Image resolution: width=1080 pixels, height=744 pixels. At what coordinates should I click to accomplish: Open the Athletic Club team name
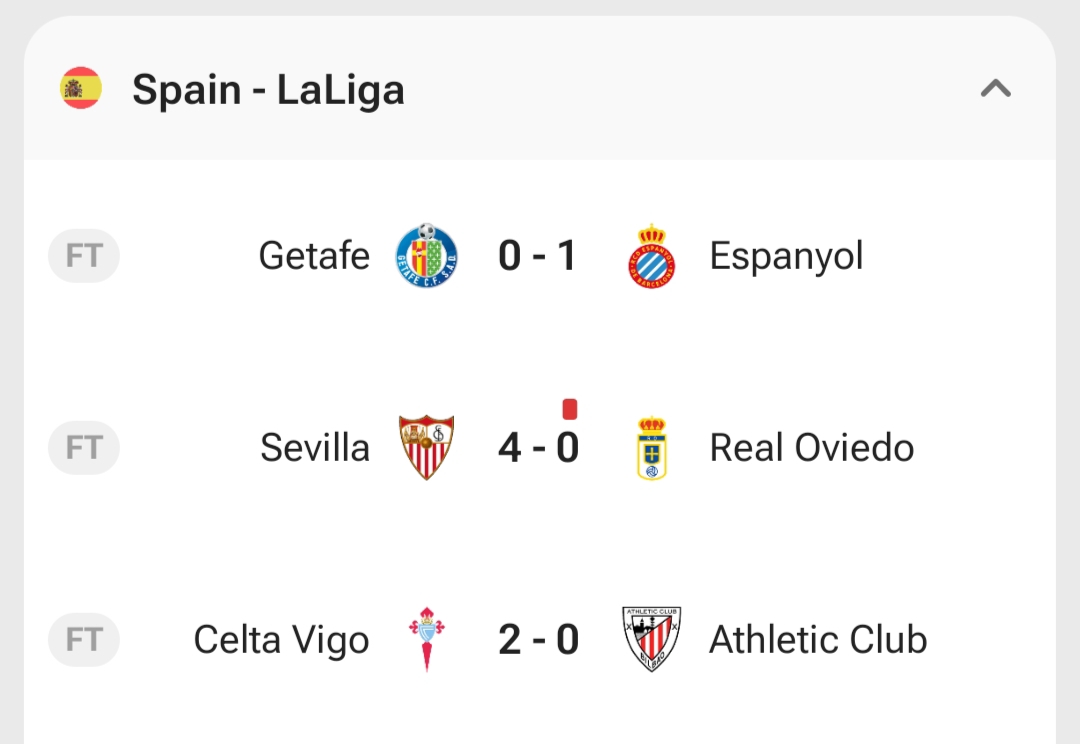818,640
